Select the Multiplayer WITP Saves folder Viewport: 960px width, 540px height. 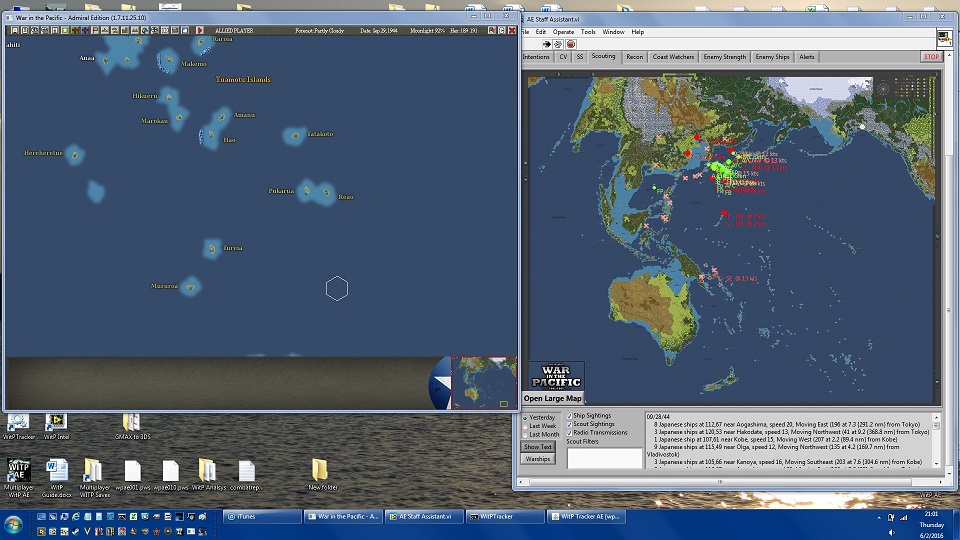[x=94, y=478]
